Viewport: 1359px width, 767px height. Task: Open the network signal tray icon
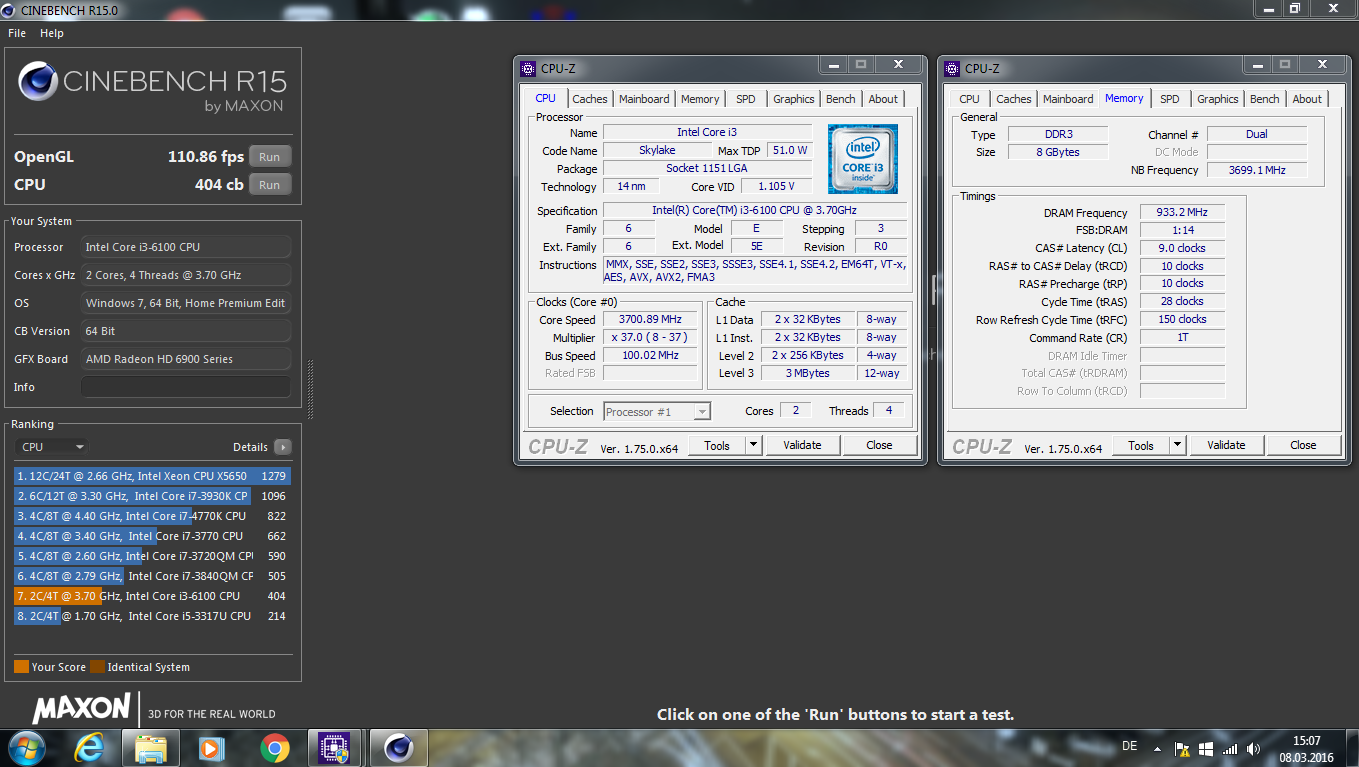click(1230, 748)
